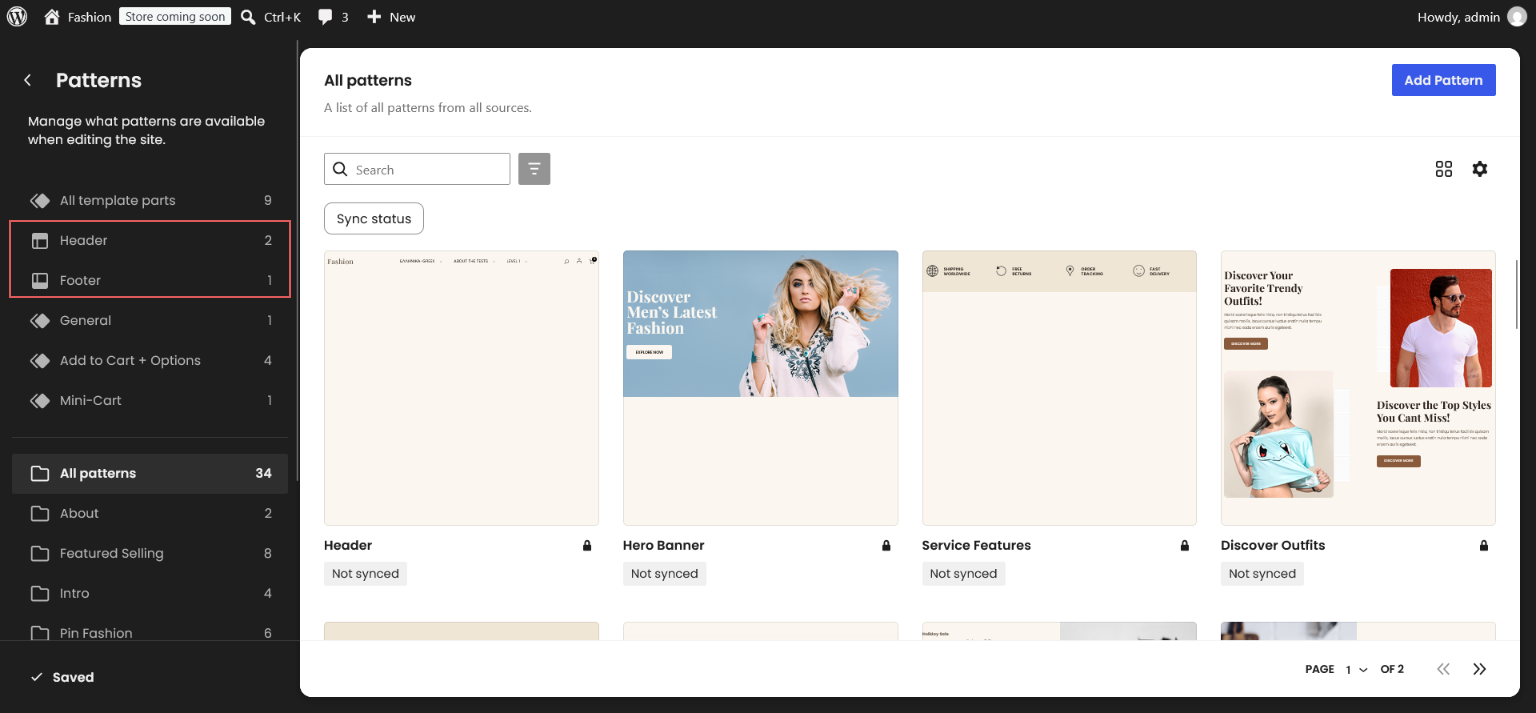Select All patterns category
This screenshot has width=1536, height=713.
tap(150, 473)
